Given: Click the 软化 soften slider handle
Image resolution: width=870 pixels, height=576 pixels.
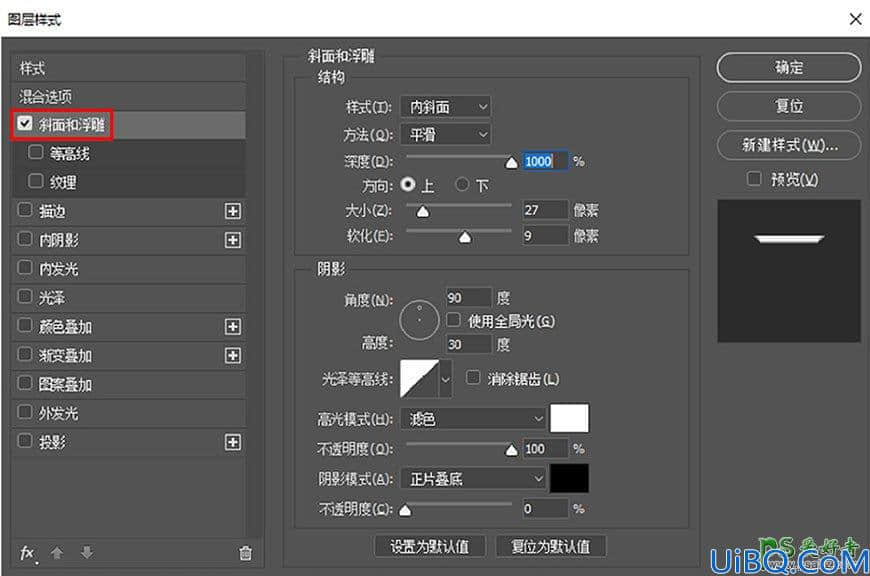Looking at the screenshot, I should pyautogui.click(x=465, y=237).
